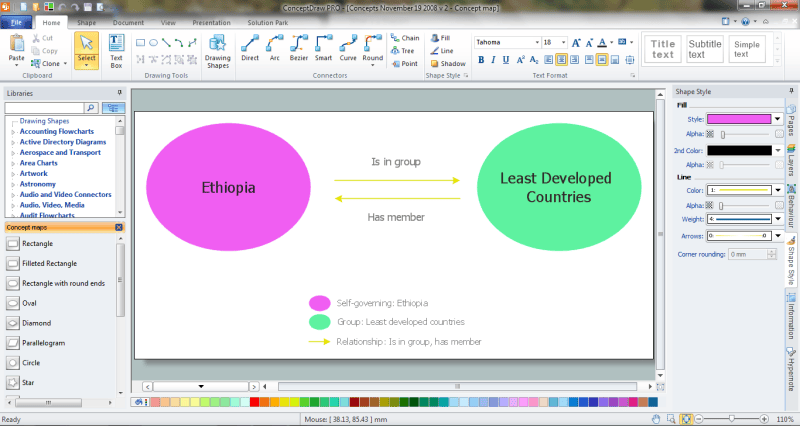The width and height of the screenshot is (800, 426).
Task: Select the Direct connector tool
Action: tap(250, 48)
